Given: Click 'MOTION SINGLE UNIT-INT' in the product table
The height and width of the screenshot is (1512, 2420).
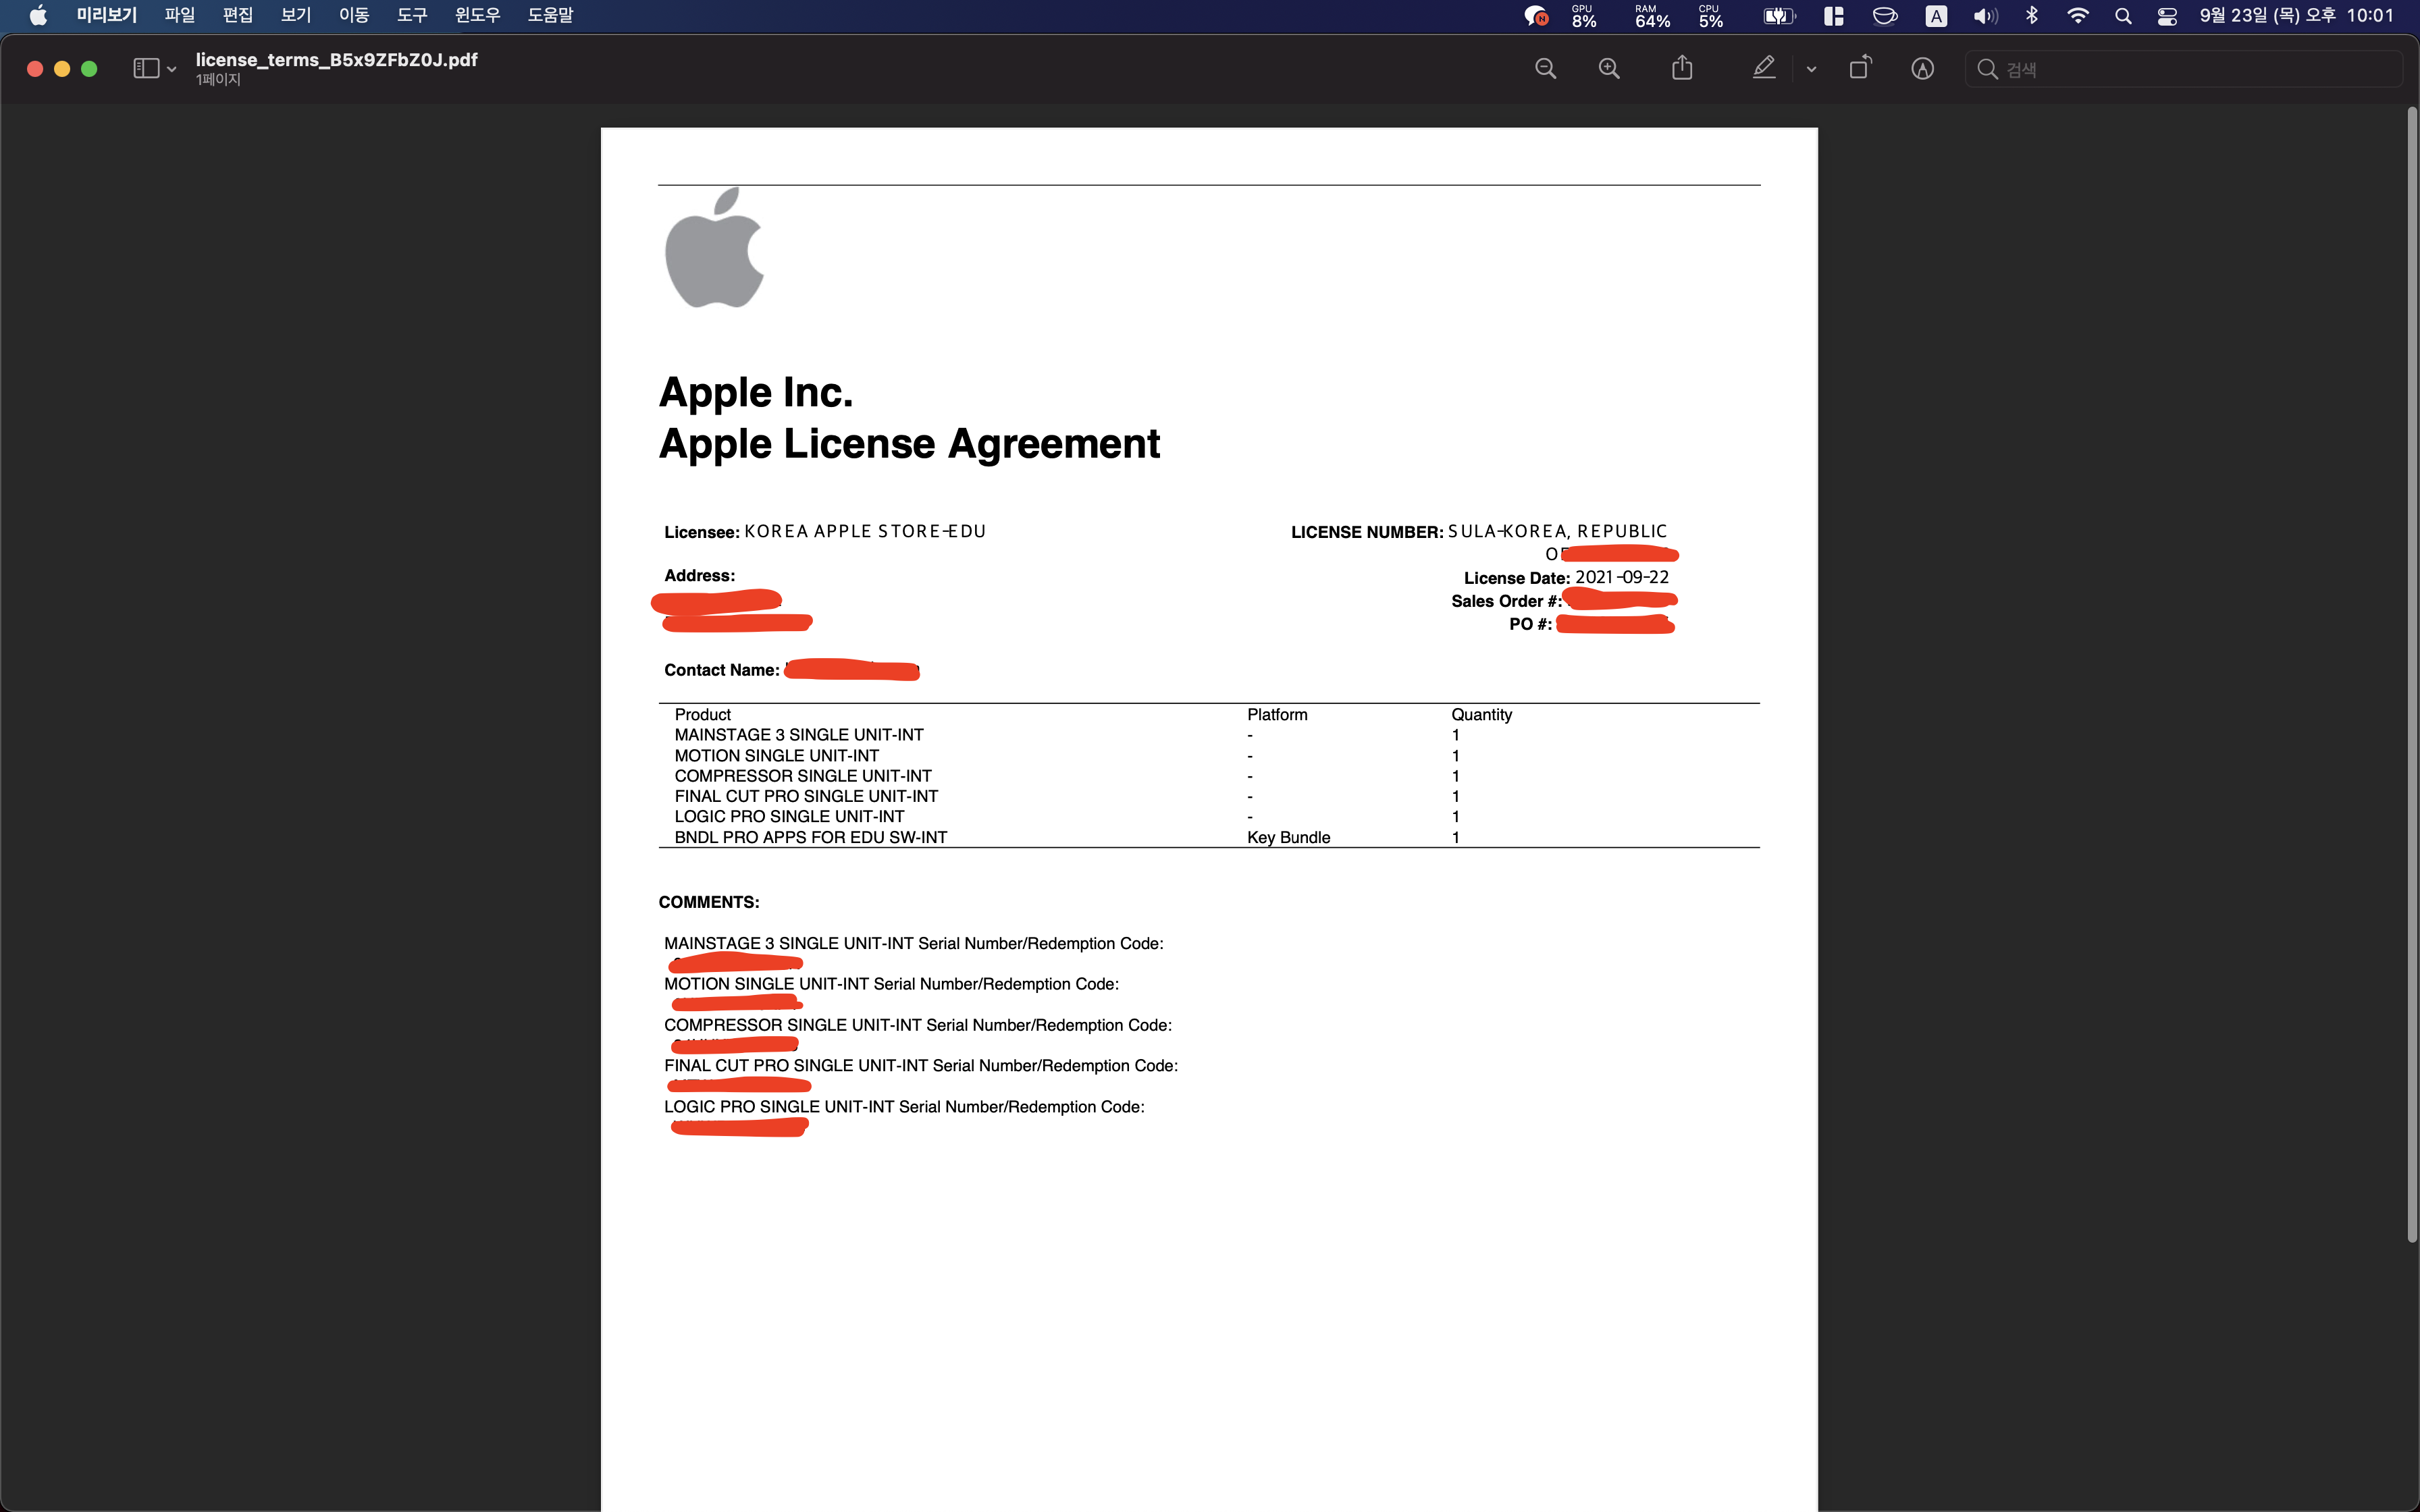Looking at the screenshot, I should pos(777,756).
